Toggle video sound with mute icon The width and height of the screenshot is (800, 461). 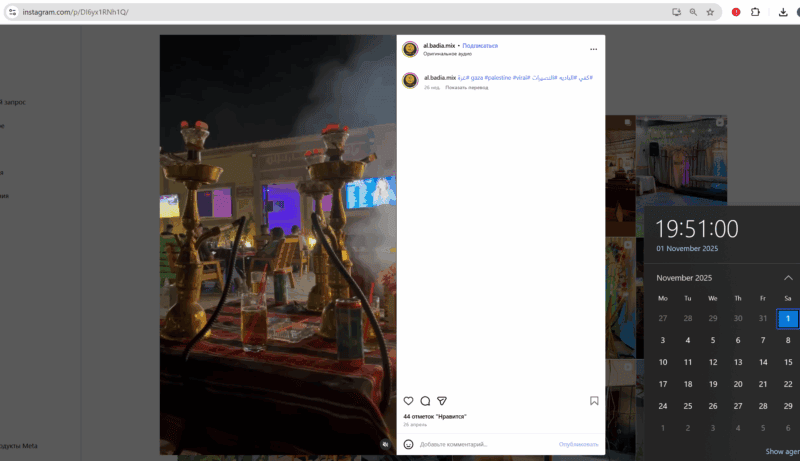[385, 443]
